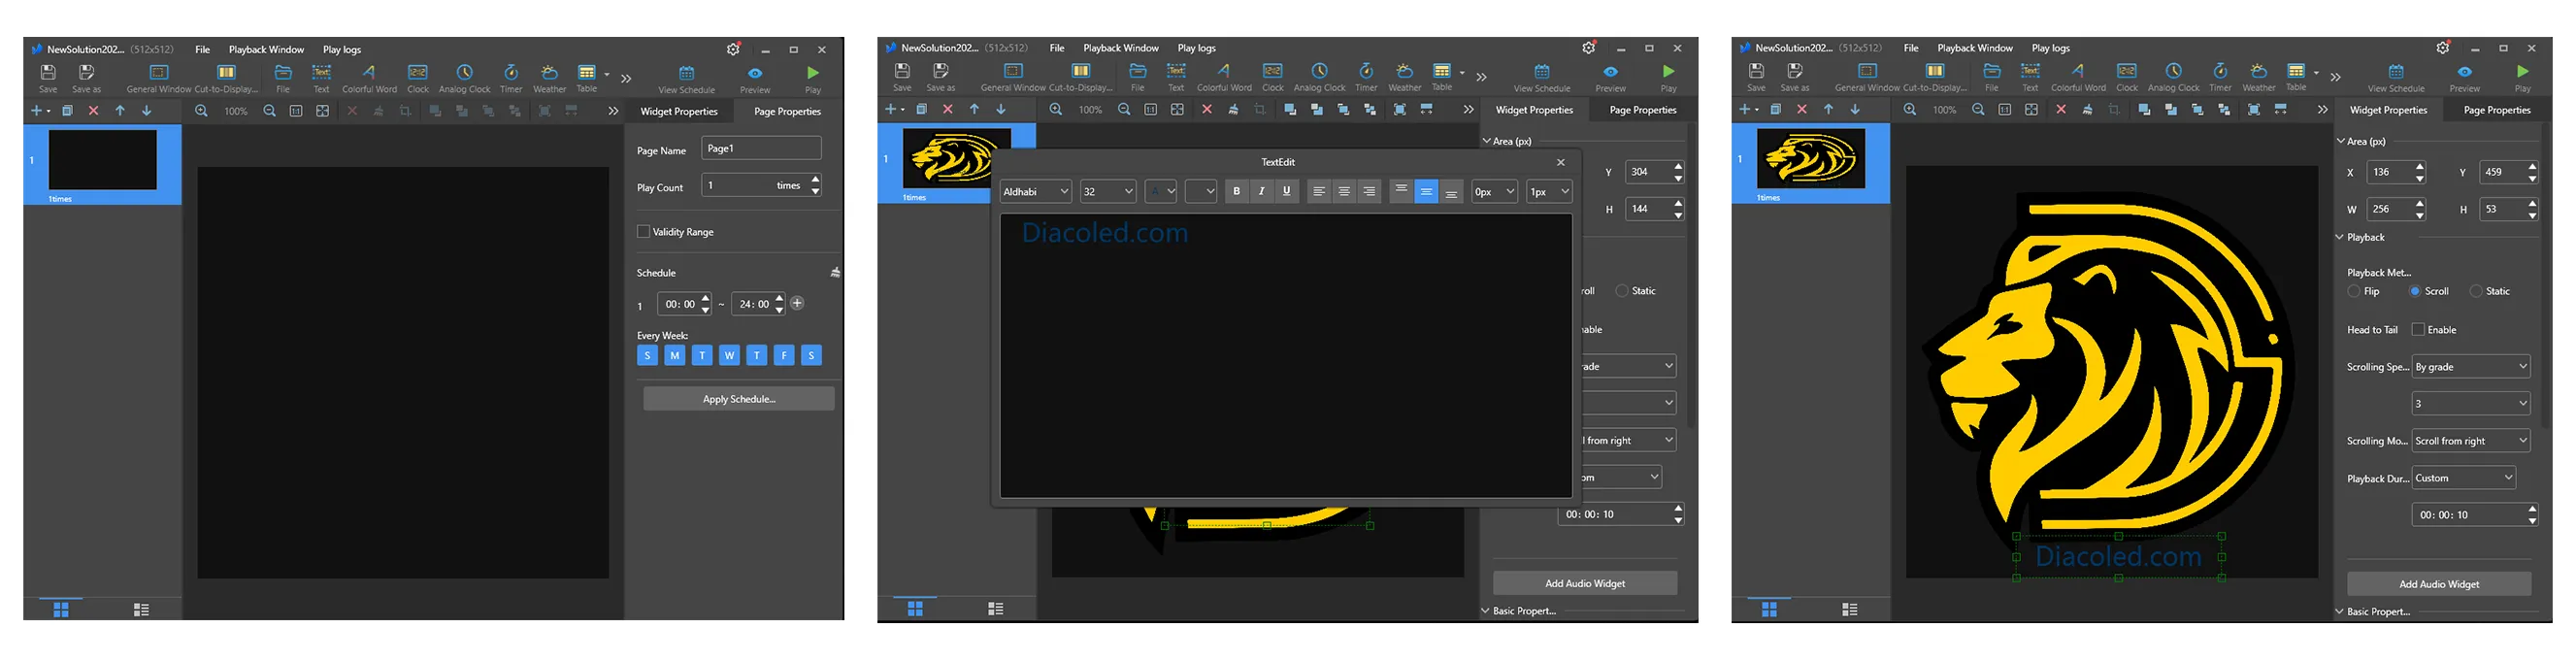Select the Scroll playback method in the right window

2415,291
